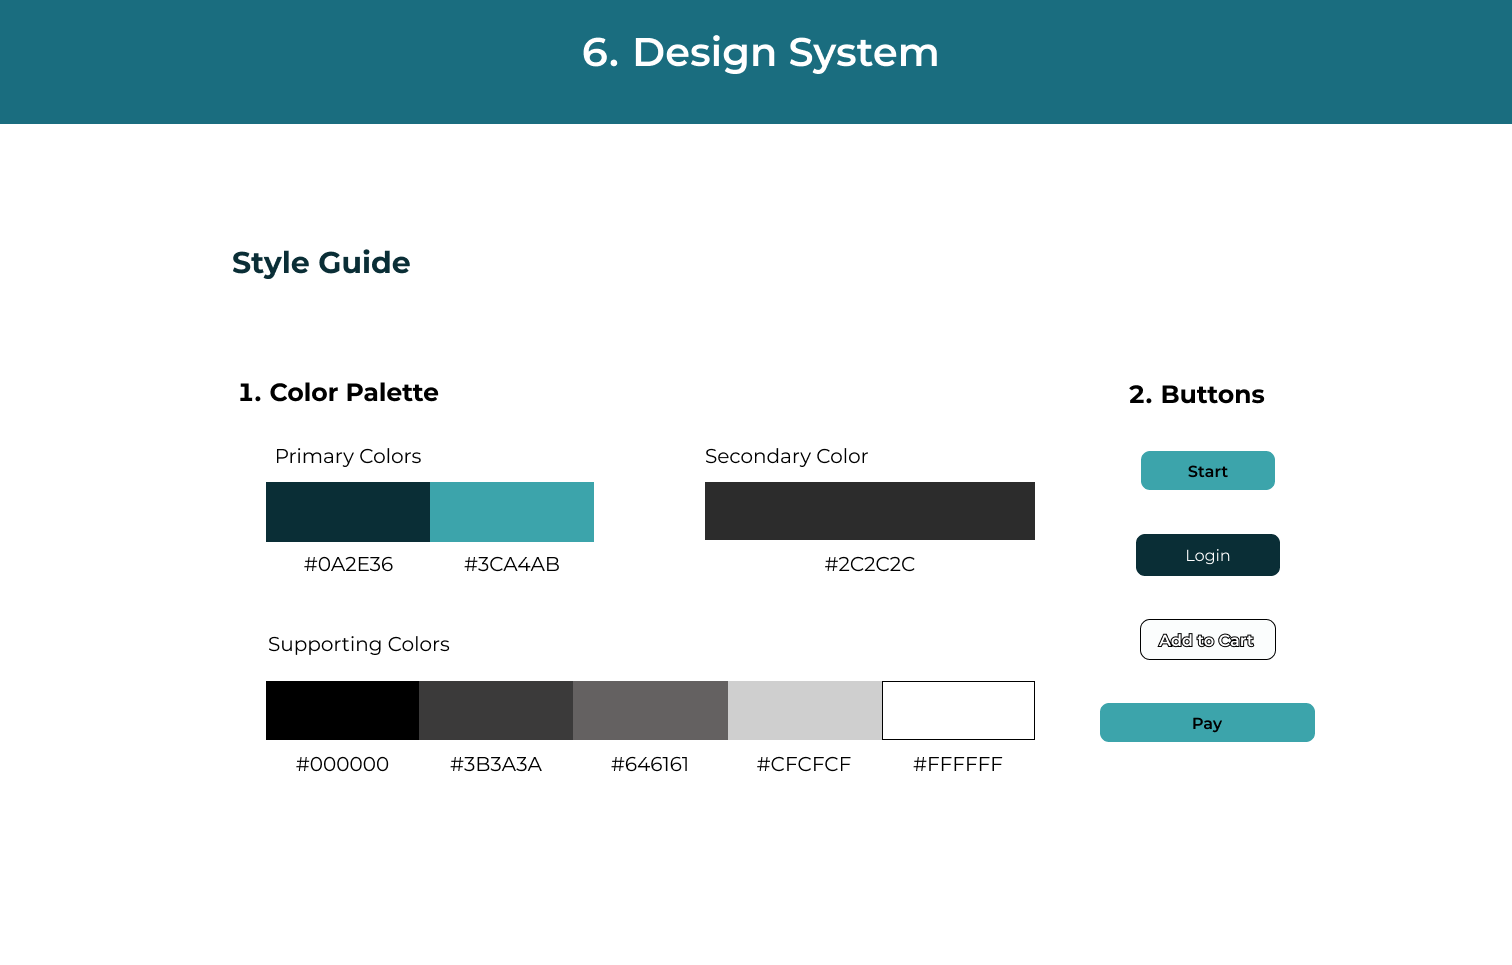Pick the black #000000 supporting swatch

click(x=342, y=710)
